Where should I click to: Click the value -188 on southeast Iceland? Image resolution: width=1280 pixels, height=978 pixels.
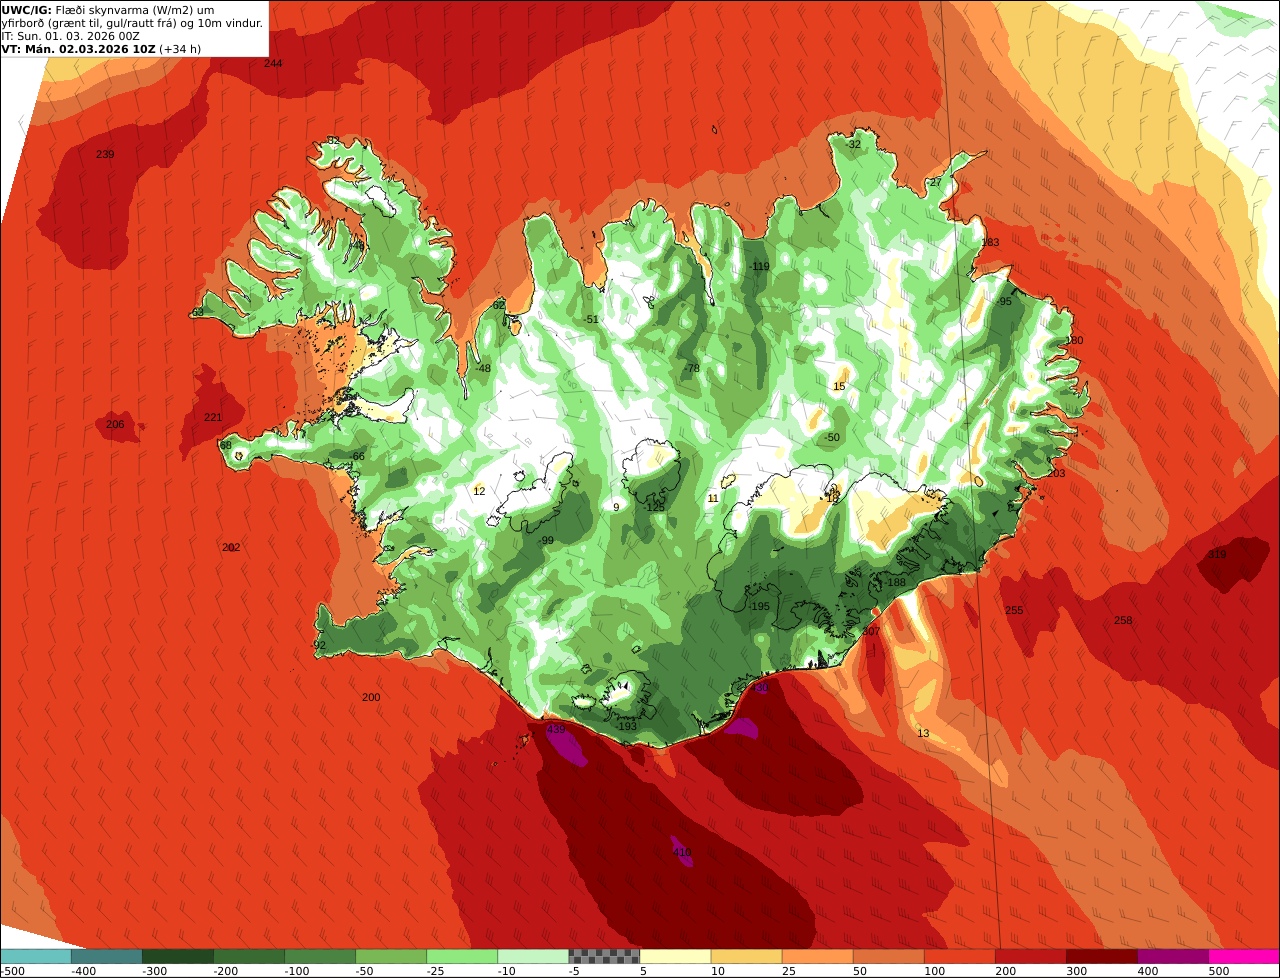[894, 582]
